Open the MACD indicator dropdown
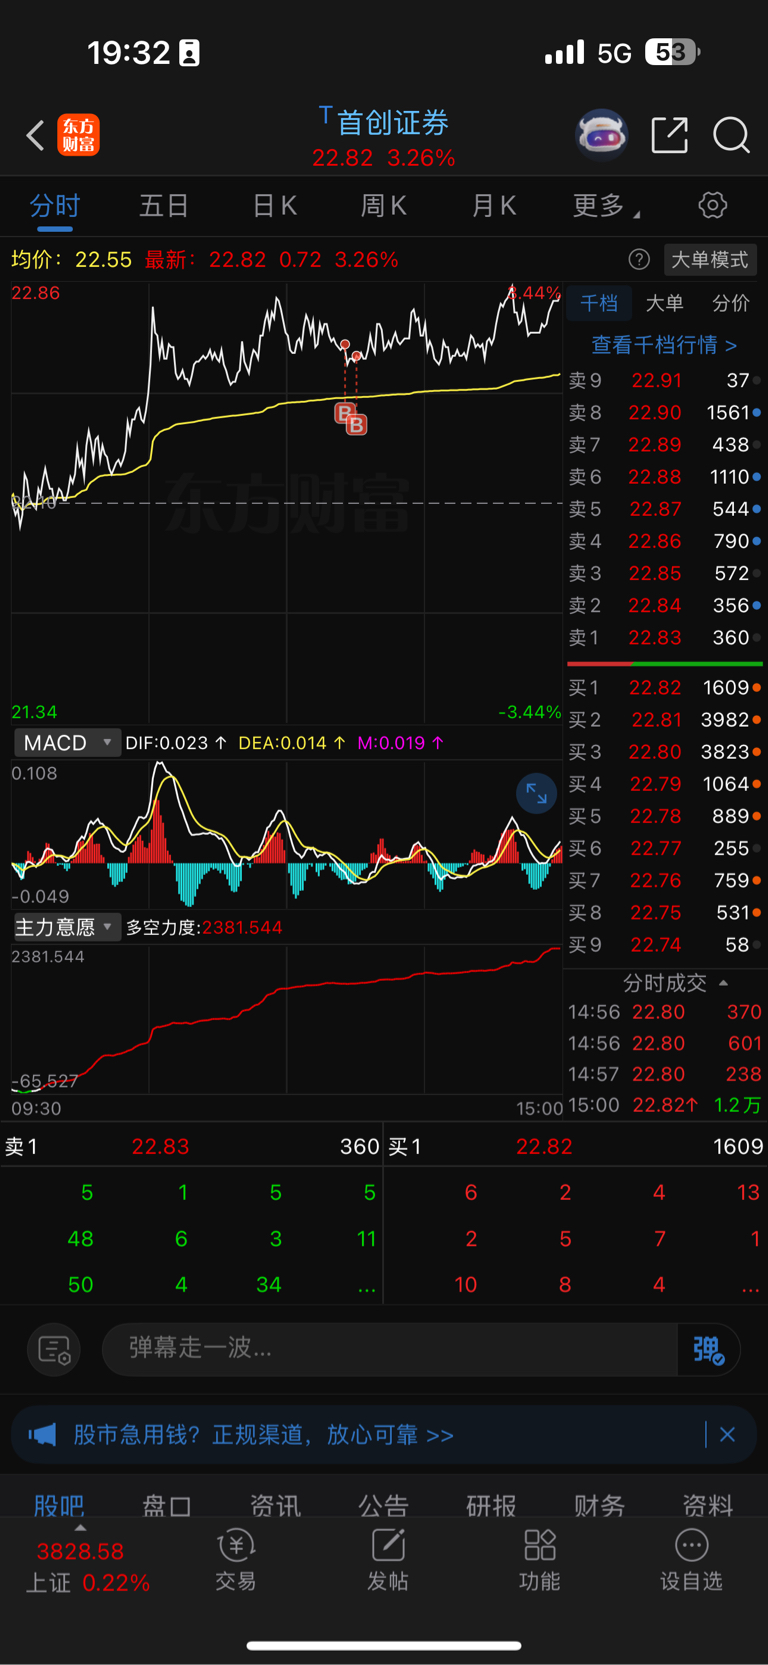 67,742
